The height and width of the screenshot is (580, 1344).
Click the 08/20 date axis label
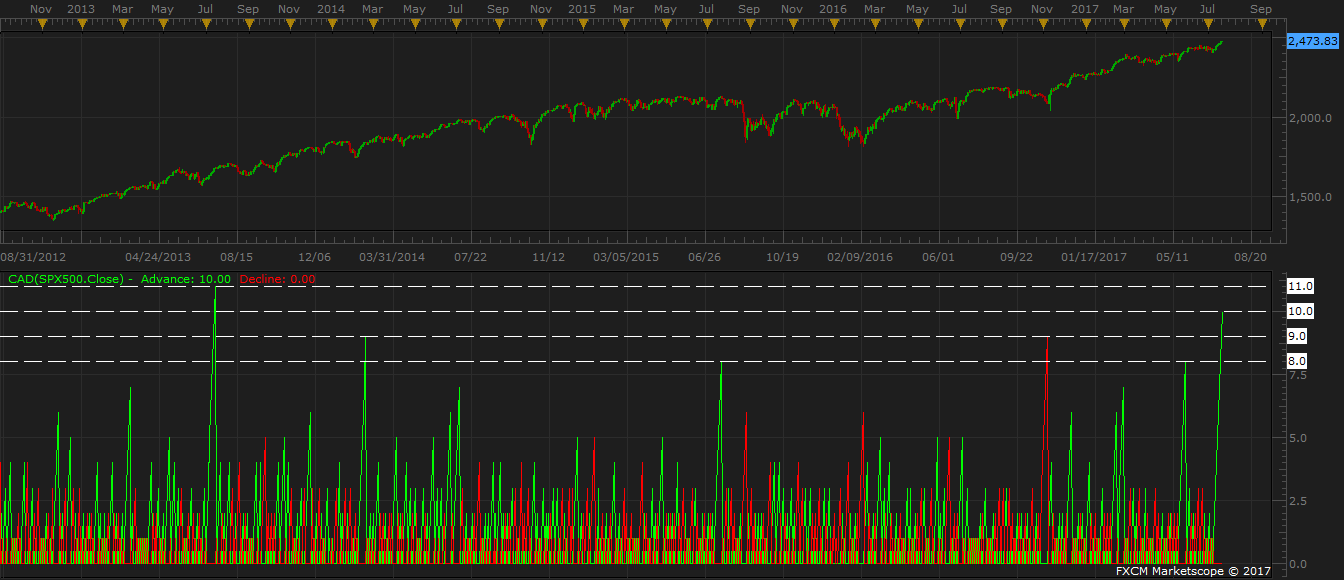pyautogui.click(x=1251, y=257)
